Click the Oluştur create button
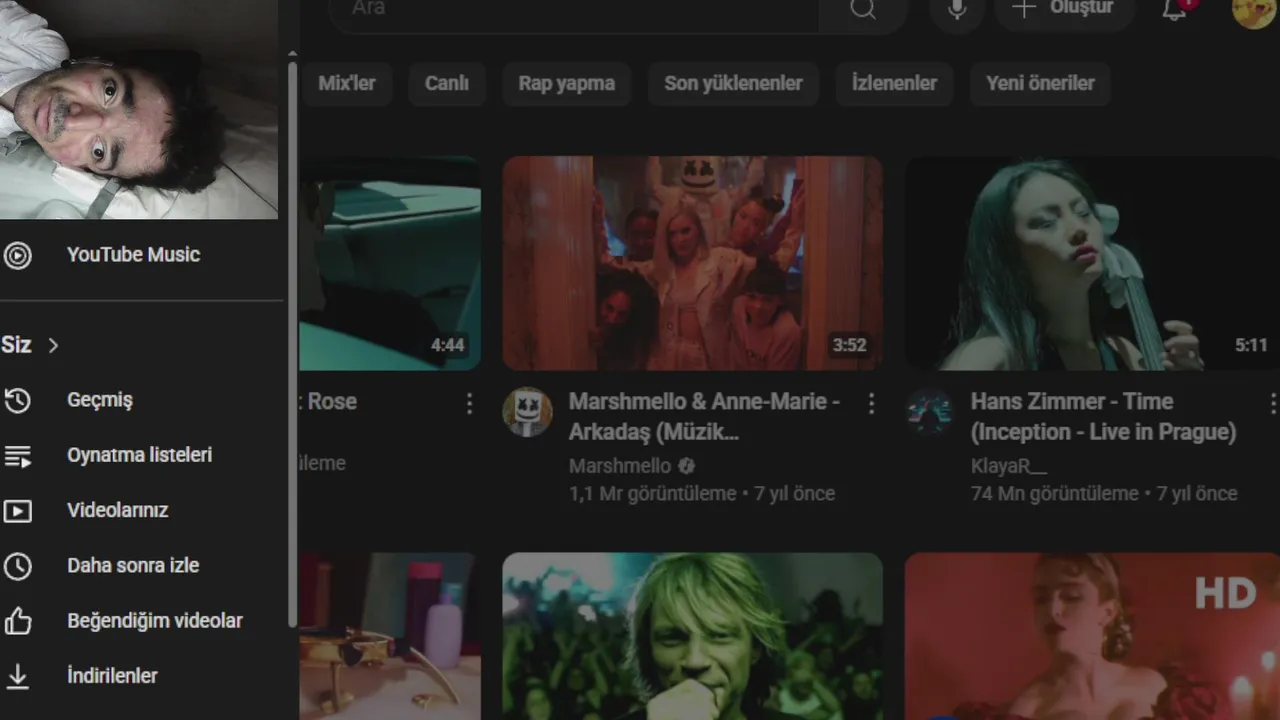 [1063, 10]
